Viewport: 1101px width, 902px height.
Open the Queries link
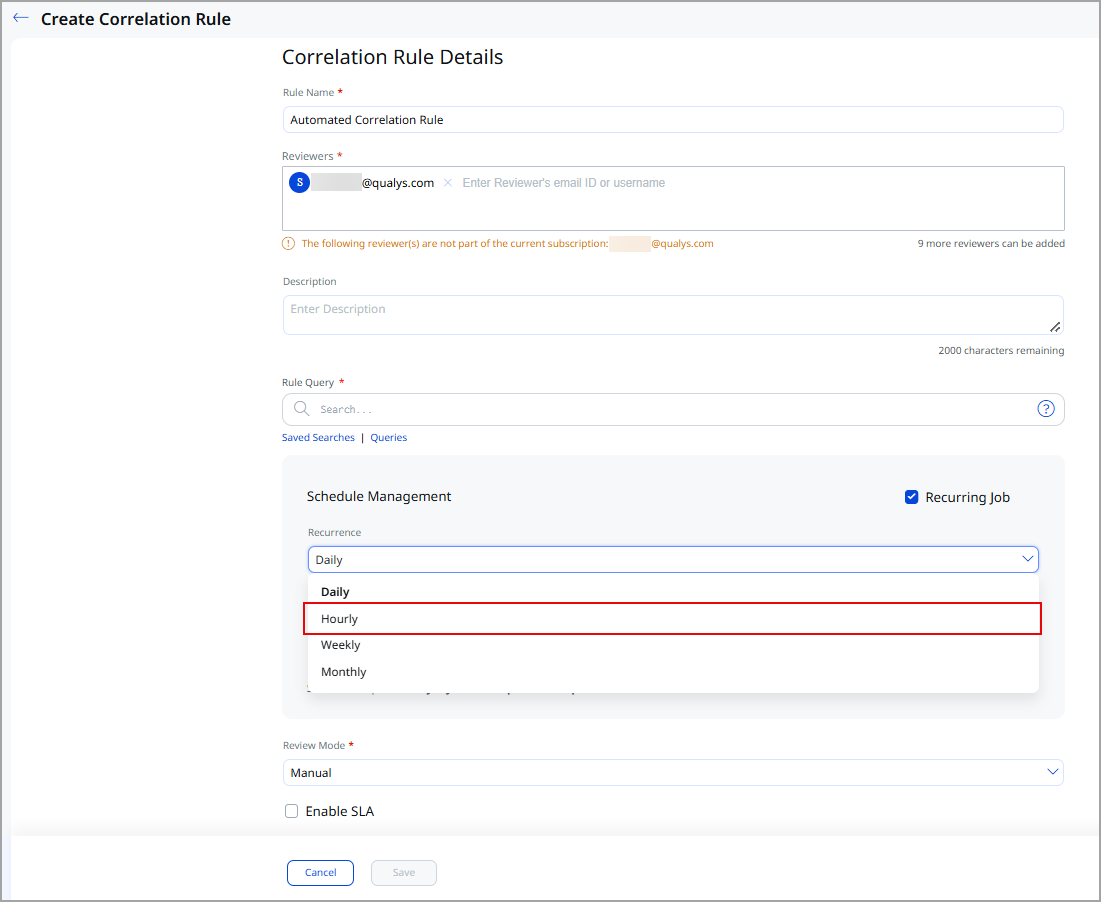[388, 437]
